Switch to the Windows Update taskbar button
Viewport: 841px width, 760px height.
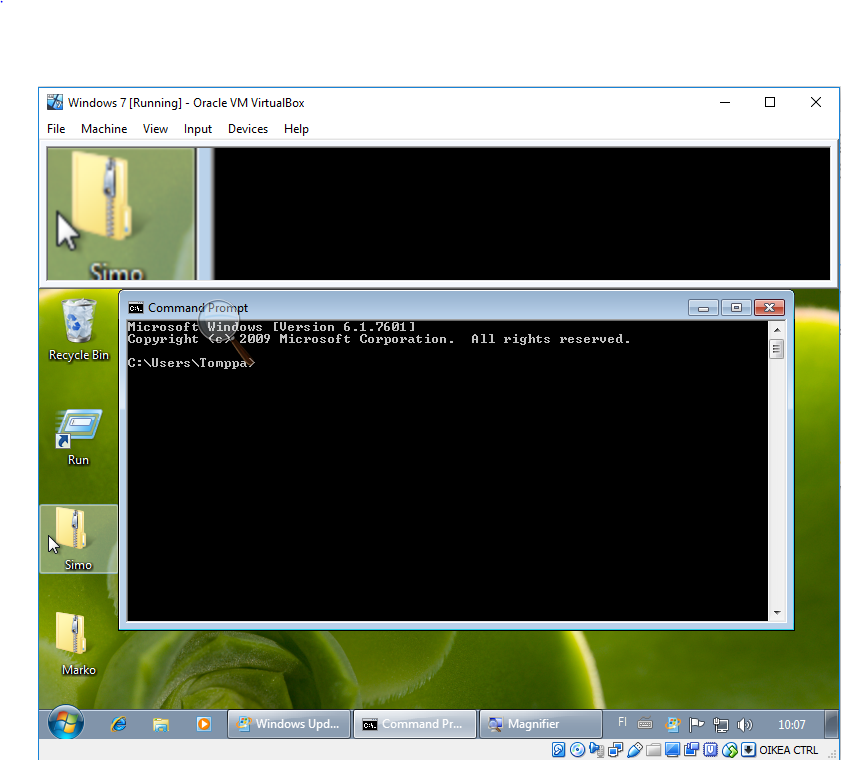tap(289, 724)
